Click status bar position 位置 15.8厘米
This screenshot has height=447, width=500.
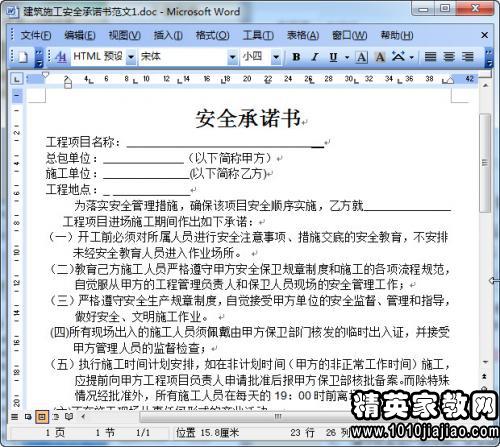207,433
